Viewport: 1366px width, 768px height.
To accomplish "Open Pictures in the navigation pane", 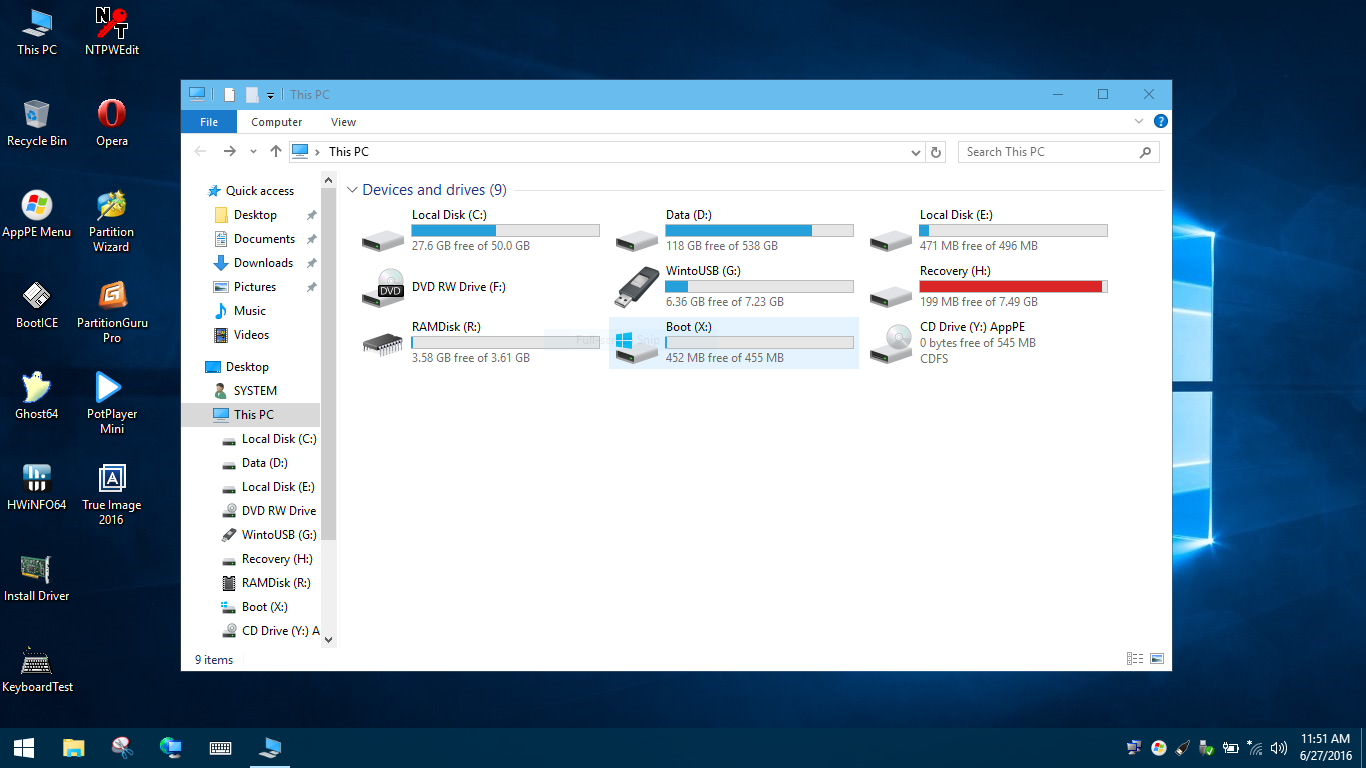I will (x=255, y=287).
